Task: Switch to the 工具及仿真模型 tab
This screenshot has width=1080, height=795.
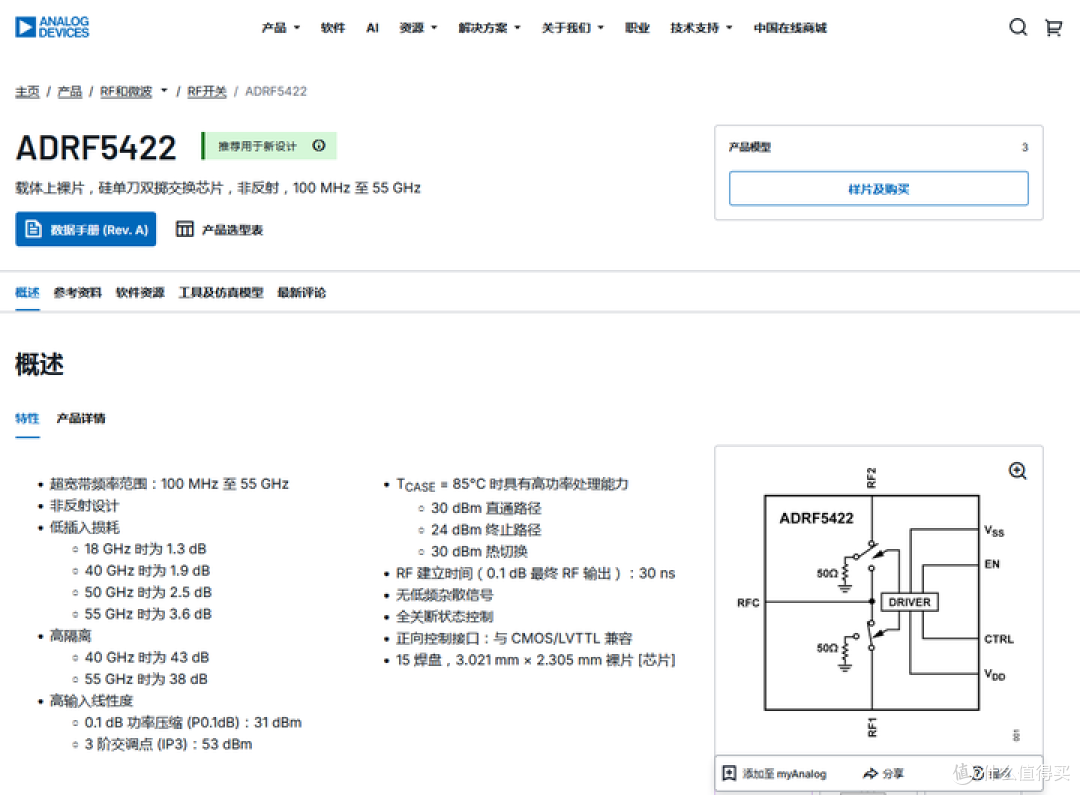Action: [221, 293]
